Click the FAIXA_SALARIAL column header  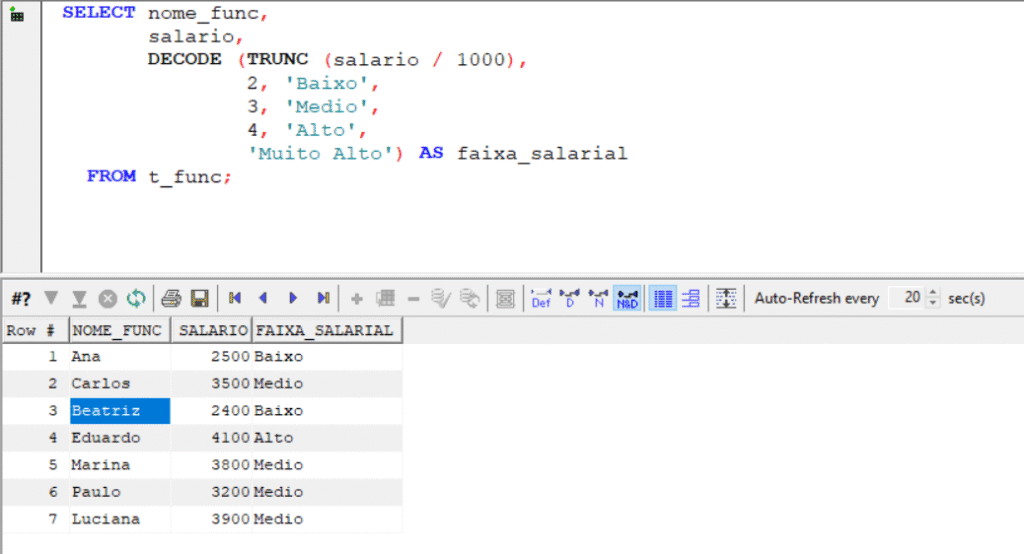pos(326,330)
